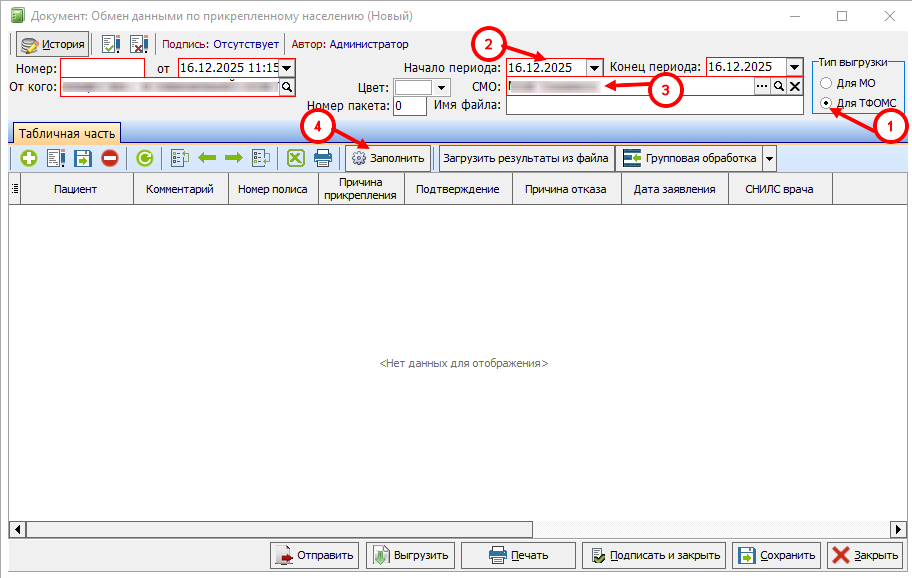Click the green add row icon
The image size is (912, 578).
(28, 158)
